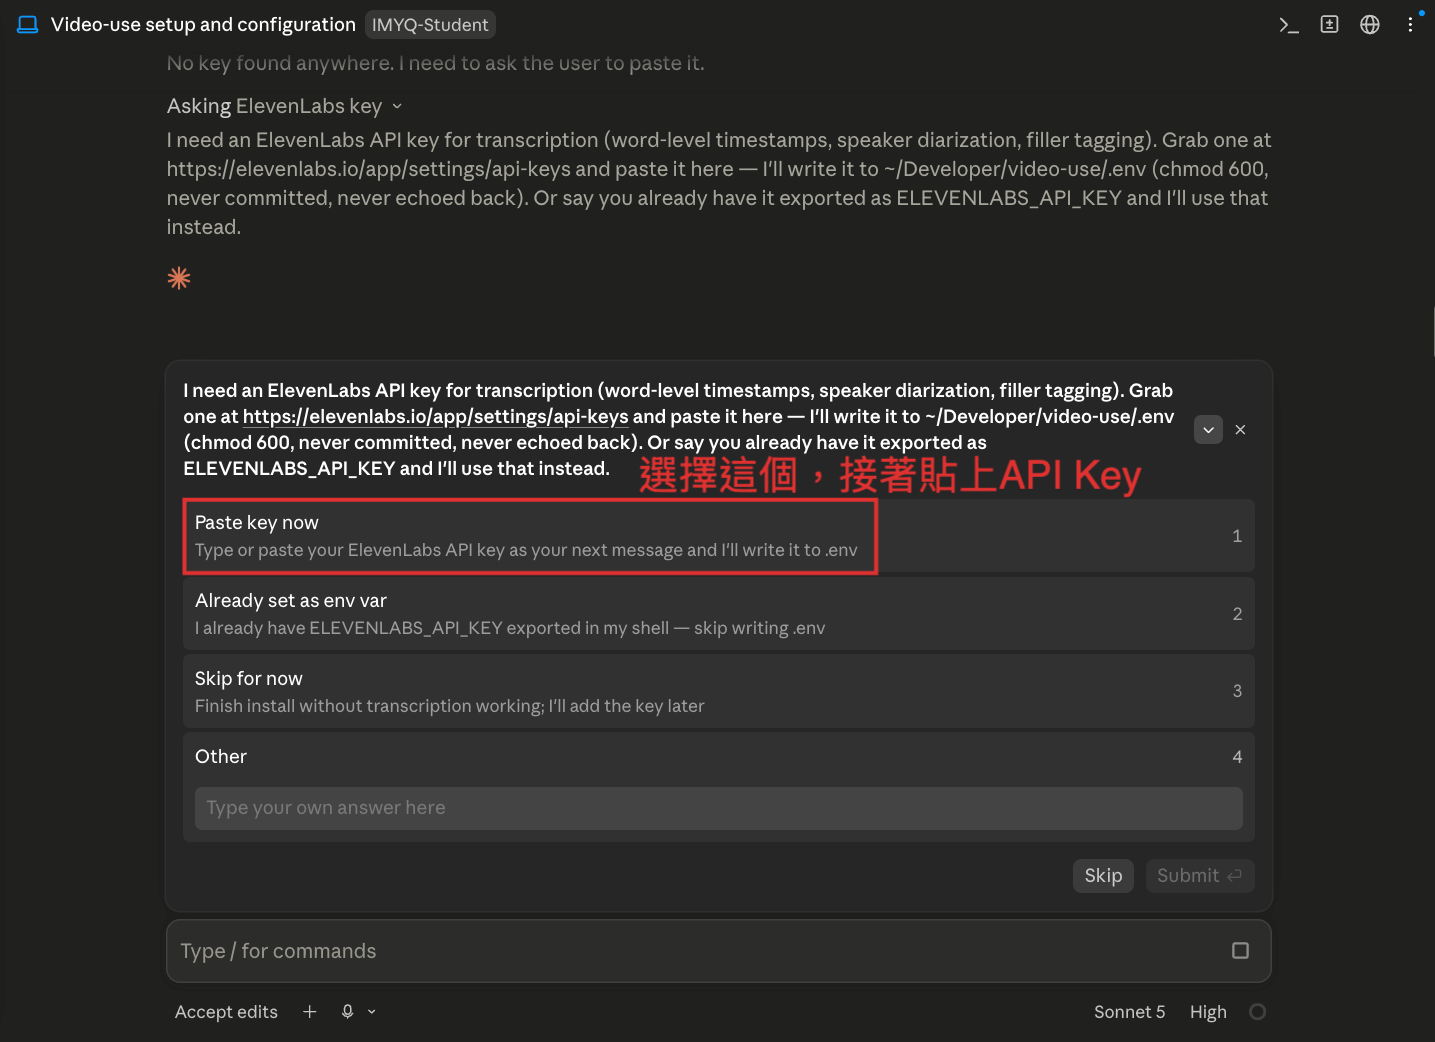Click the add attachment plus icon

[310, 1012]
